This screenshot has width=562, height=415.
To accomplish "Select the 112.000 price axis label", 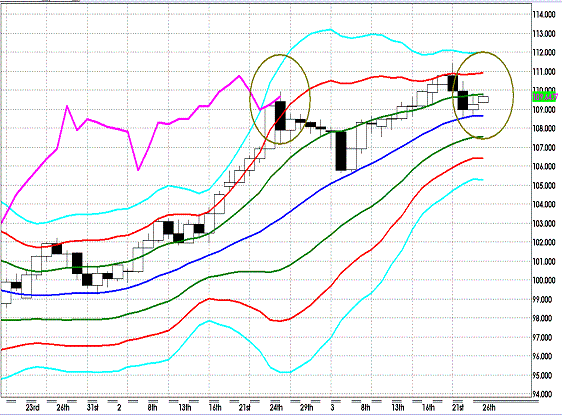I will (544, 53).
